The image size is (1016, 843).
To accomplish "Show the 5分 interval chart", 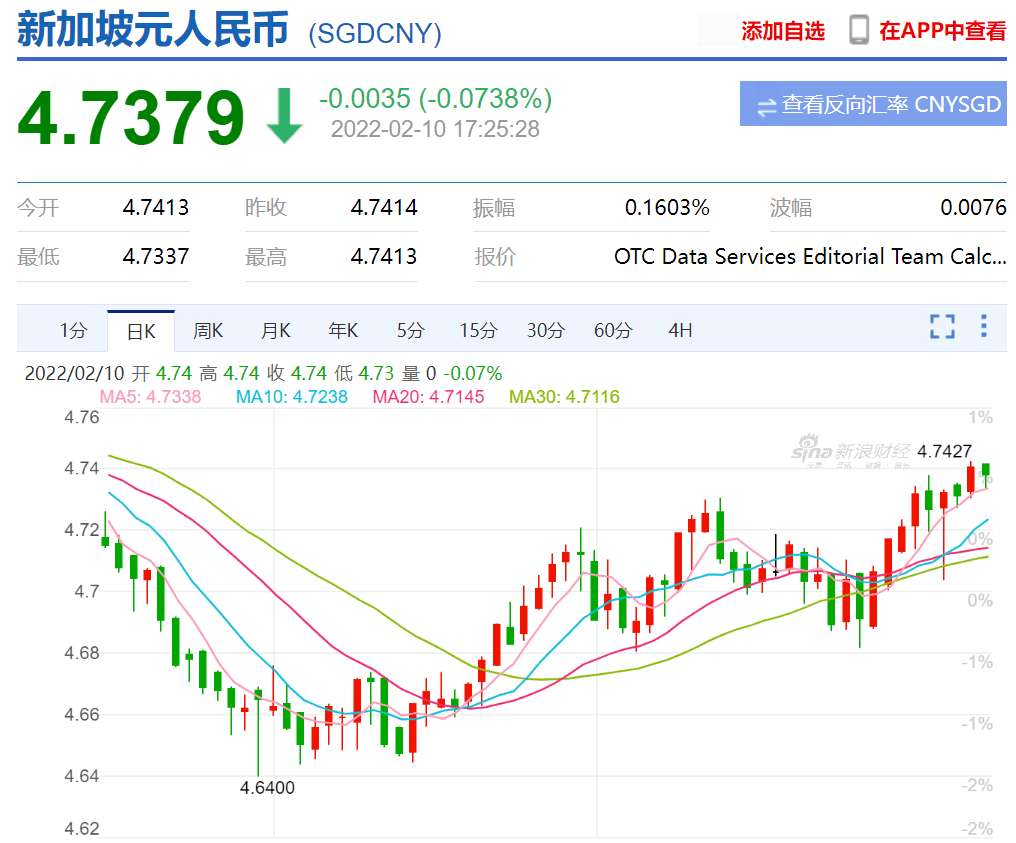I will [x=410, y=330].
